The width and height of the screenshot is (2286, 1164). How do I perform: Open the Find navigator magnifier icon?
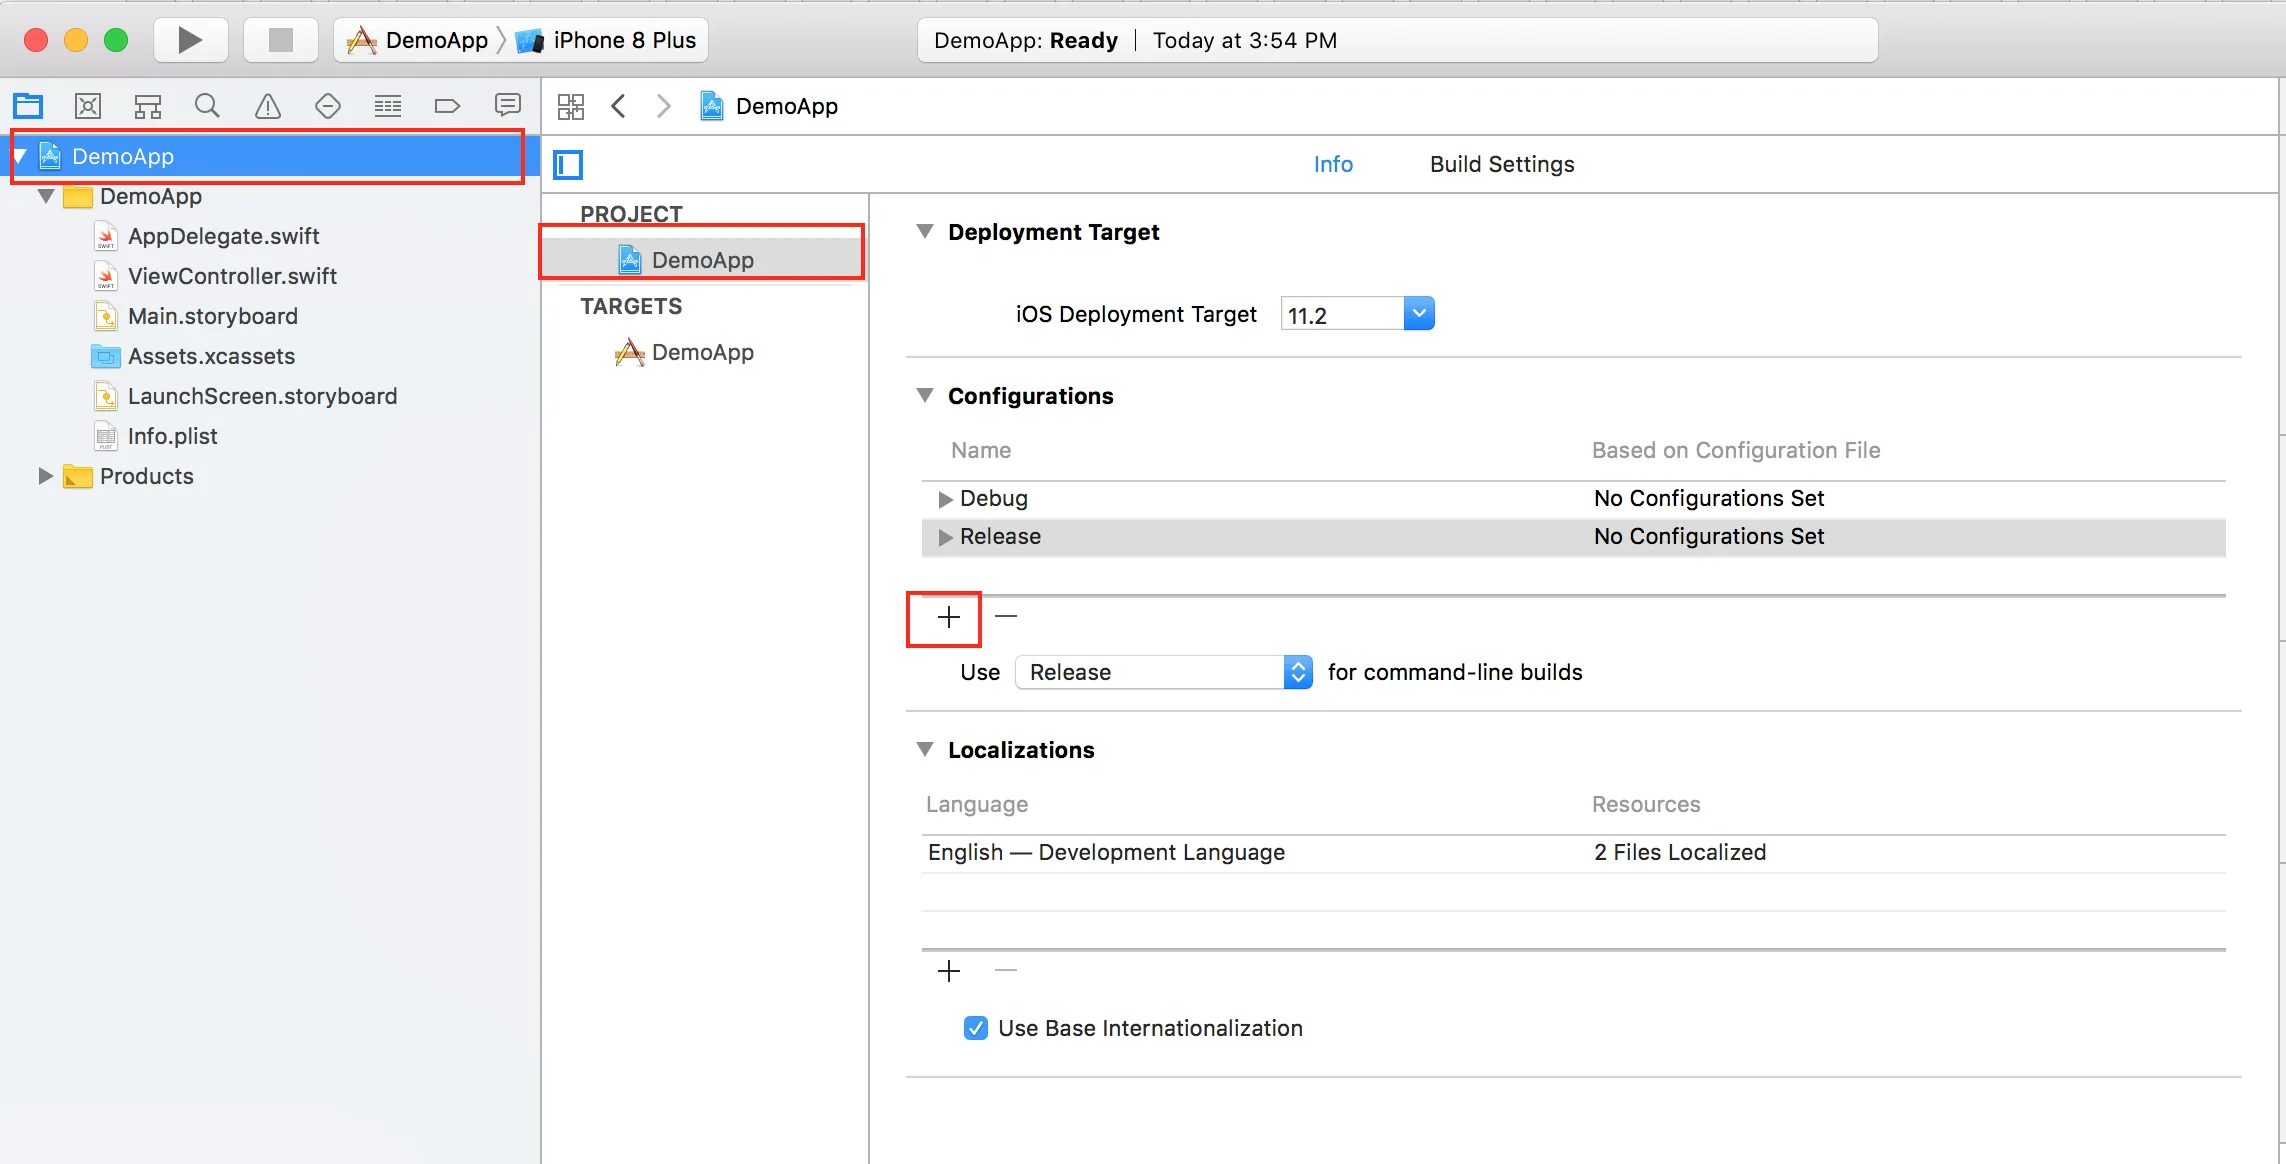pyautogui.click(x=207, y=106)
